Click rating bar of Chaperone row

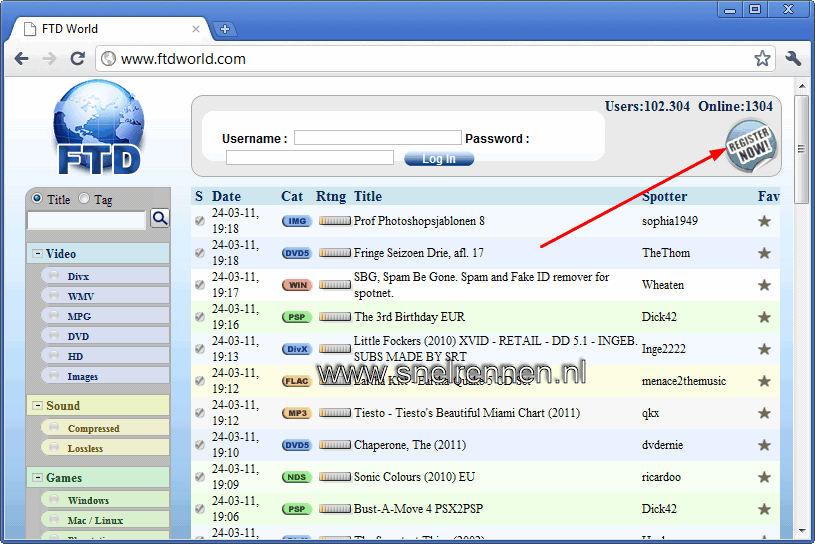tap(335, 445)
